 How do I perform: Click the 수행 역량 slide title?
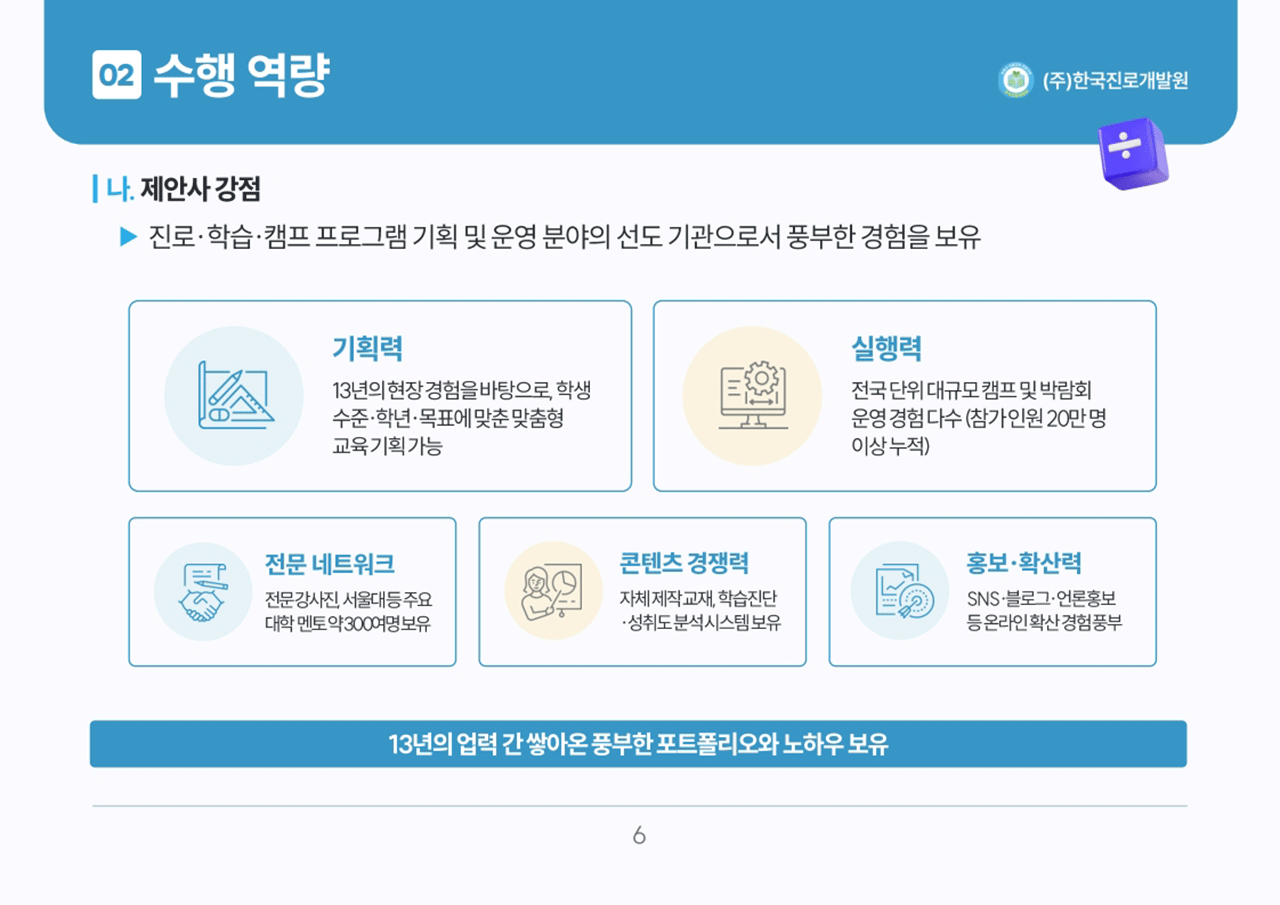pyautogui.click(x=241, y=75)
